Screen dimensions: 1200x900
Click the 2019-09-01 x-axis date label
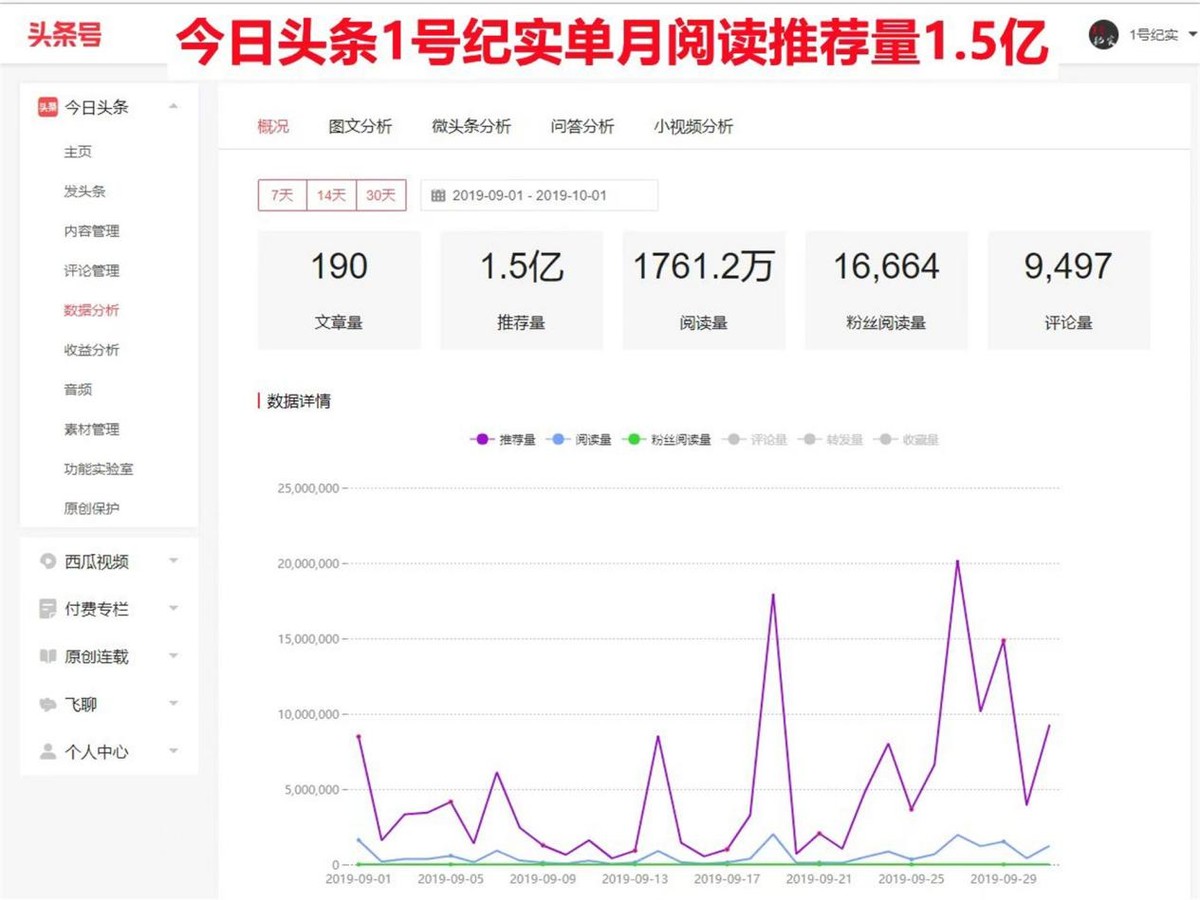pos(359,880)
